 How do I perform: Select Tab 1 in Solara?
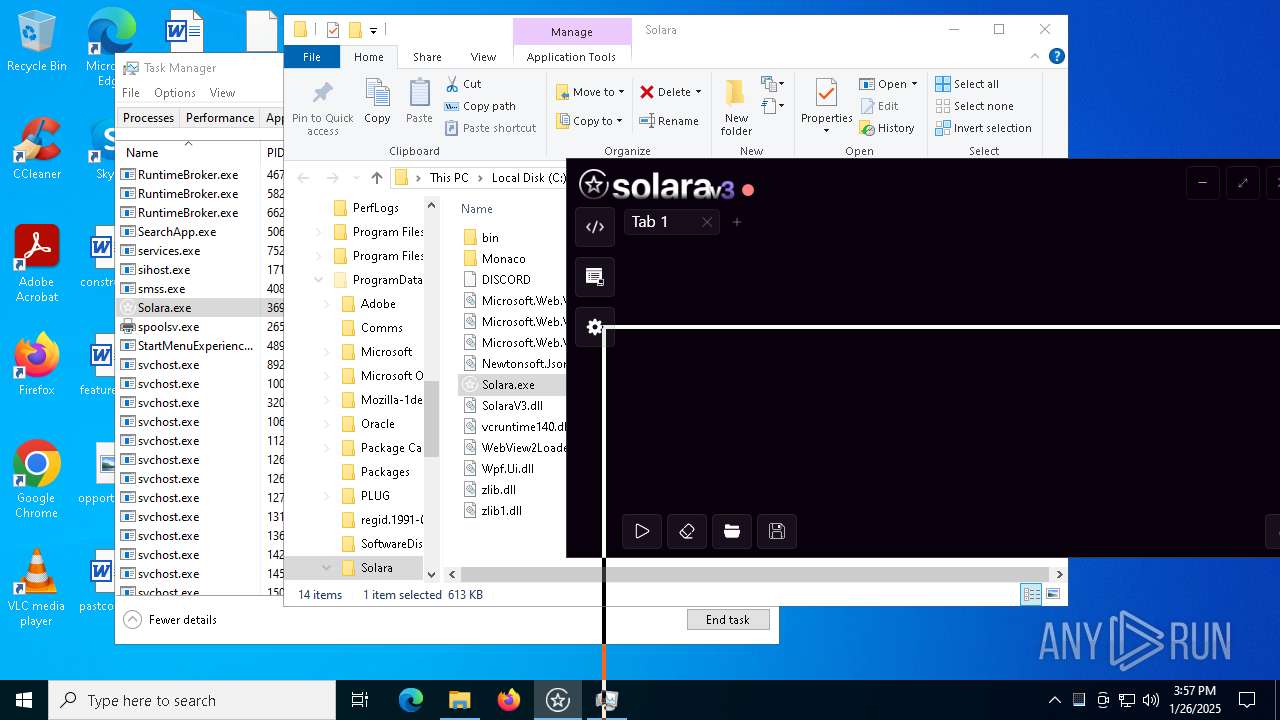click(660, 222)
